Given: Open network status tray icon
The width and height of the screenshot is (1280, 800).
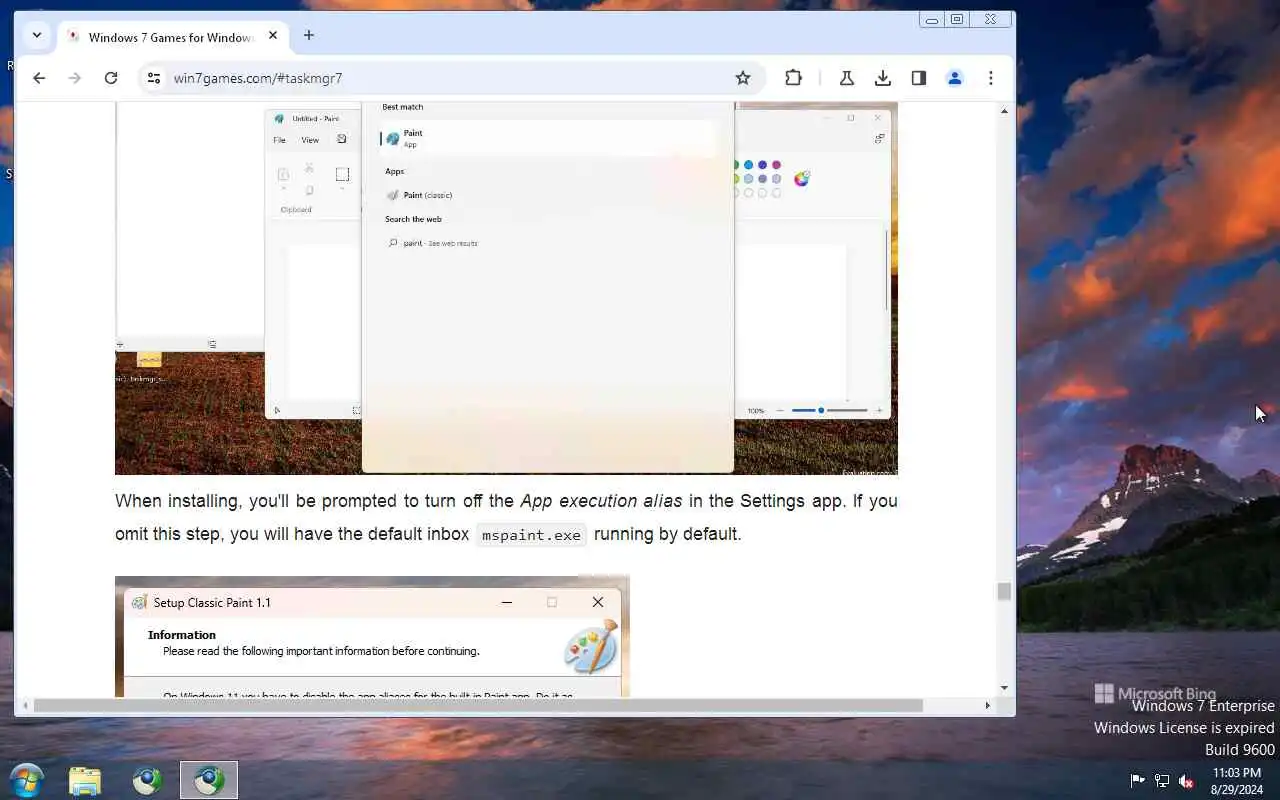Looking at the screenshot, I should pos(1162,781).
